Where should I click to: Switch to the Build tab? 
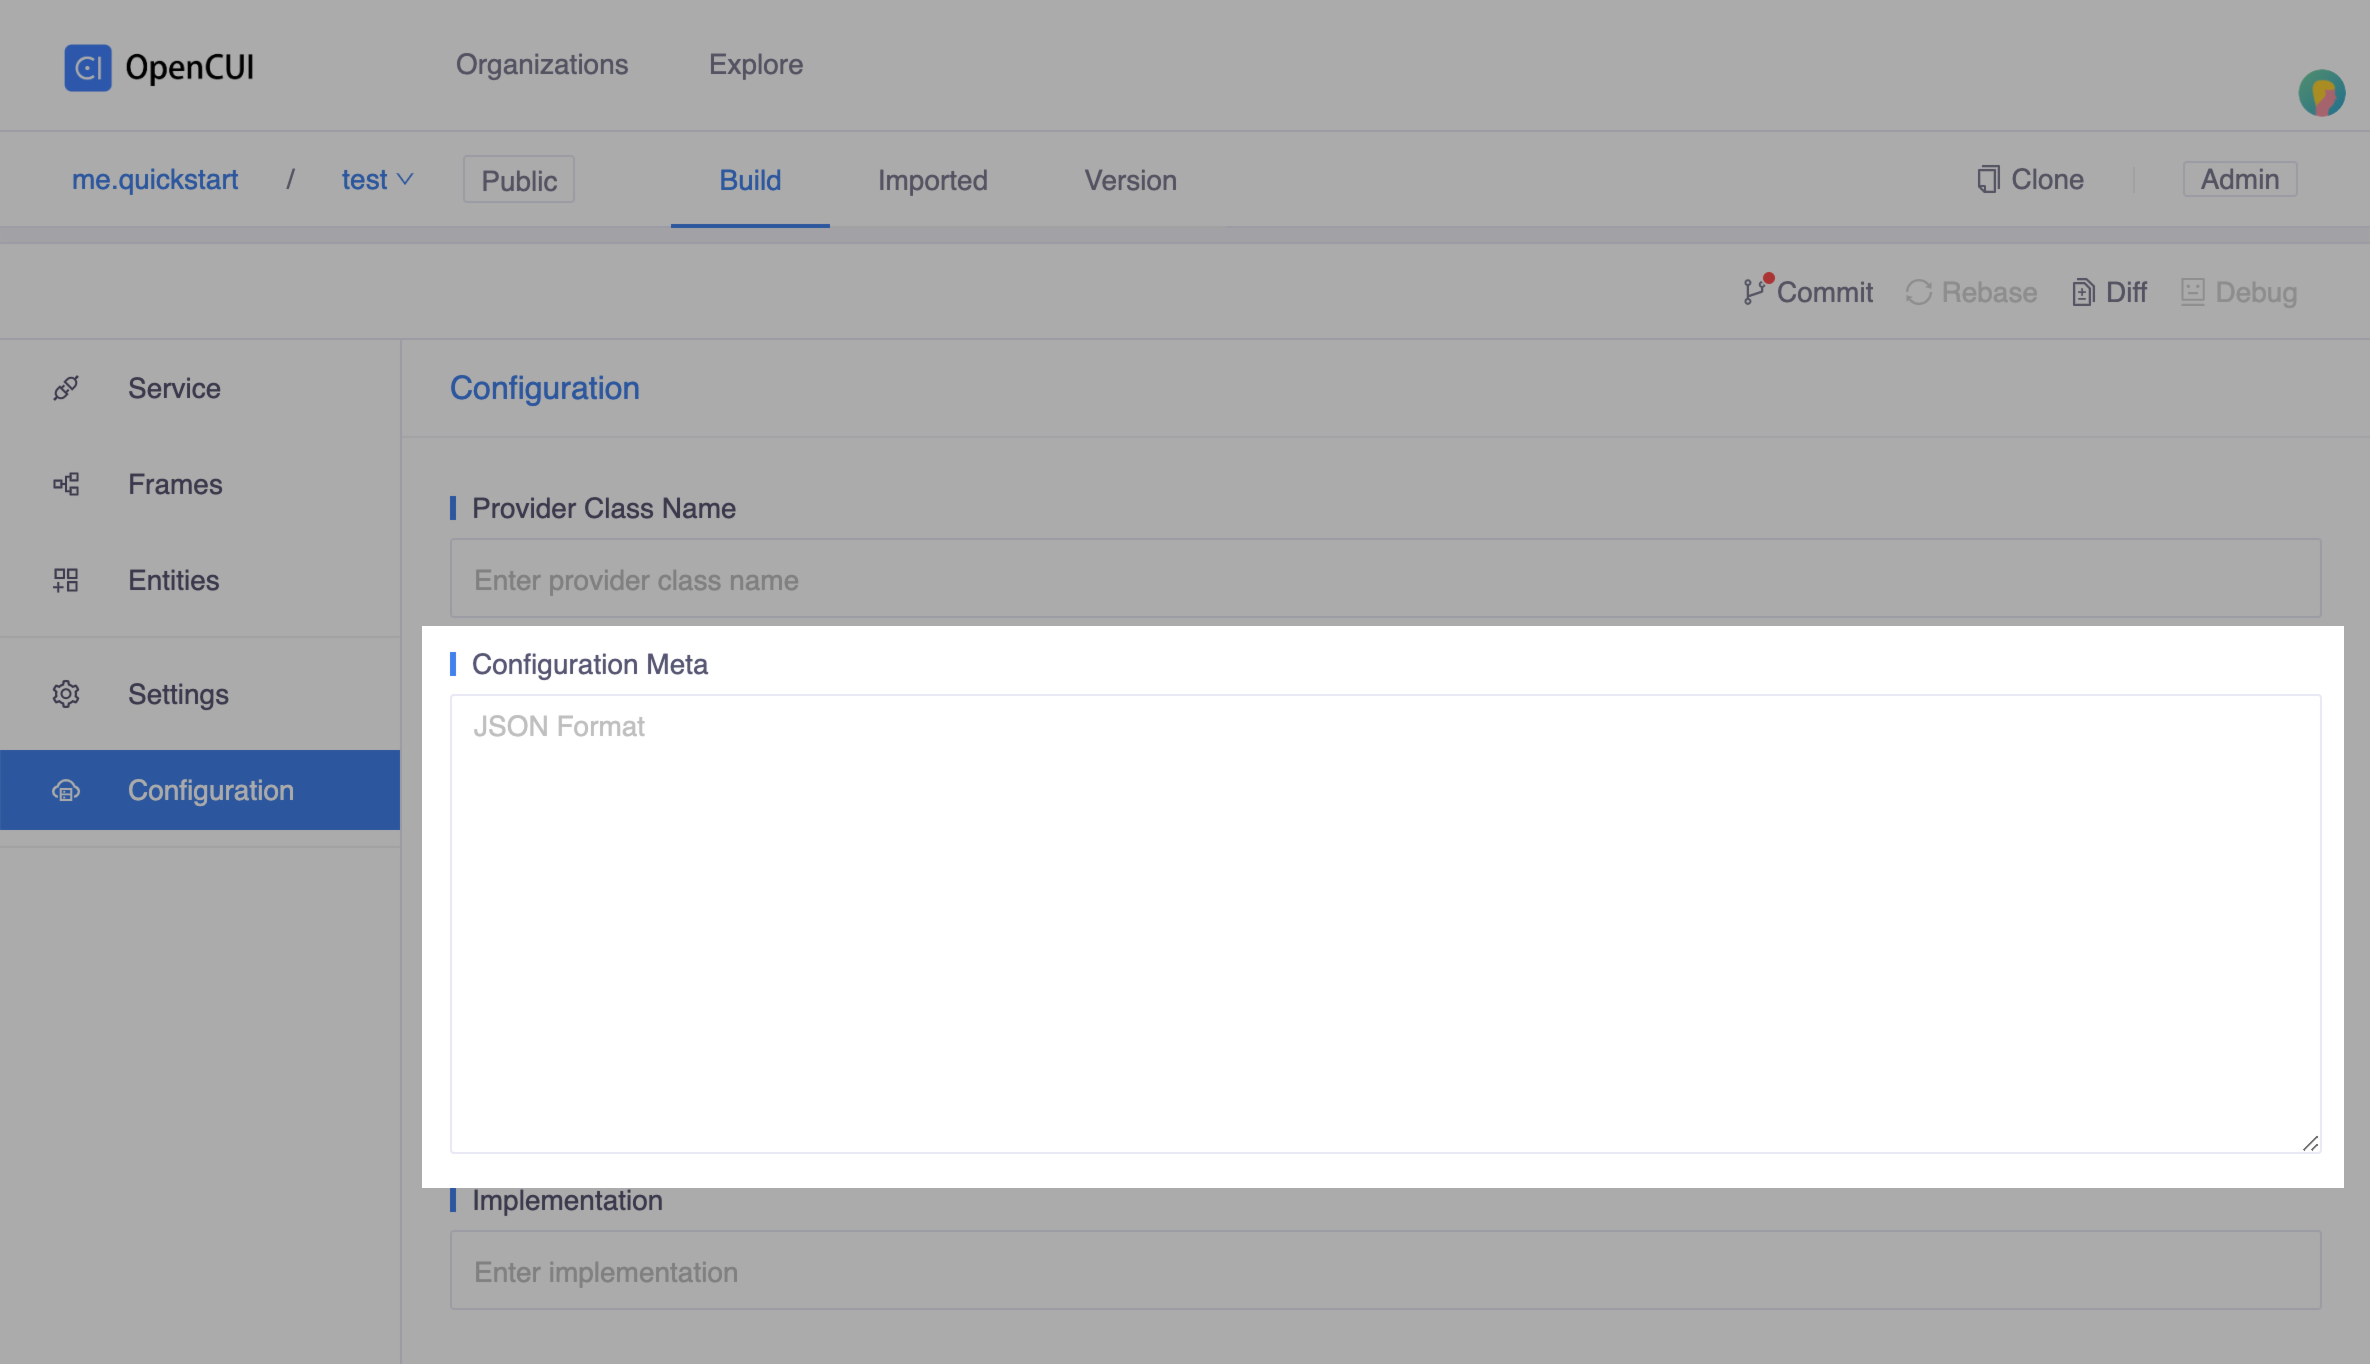[x=750, y=179]
